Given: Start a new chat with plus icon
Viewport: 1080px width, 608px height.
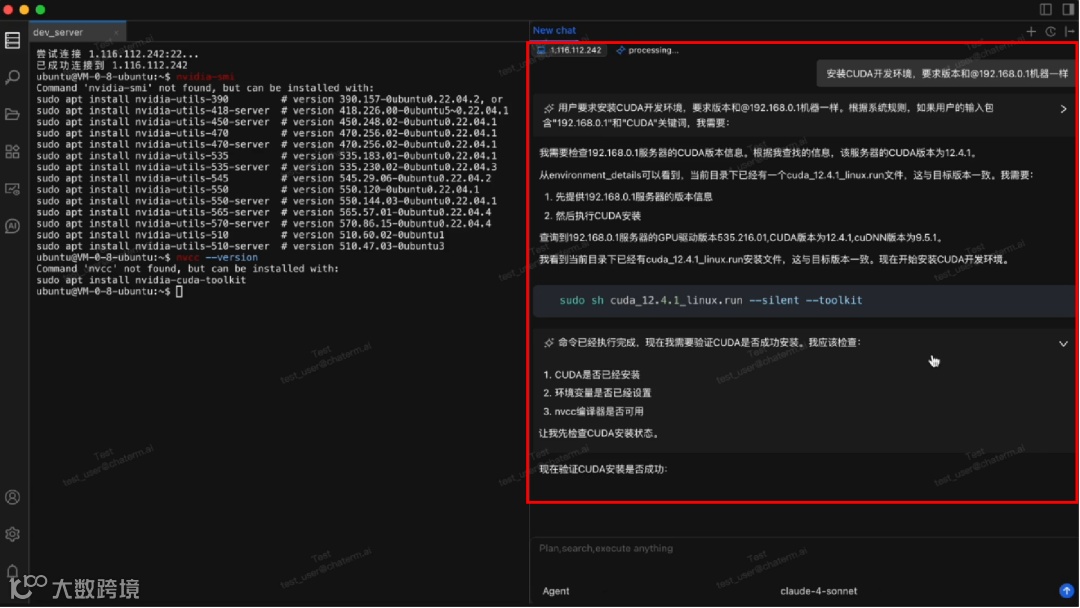Looking at the screenshot, I should [x=1031, y=32].
